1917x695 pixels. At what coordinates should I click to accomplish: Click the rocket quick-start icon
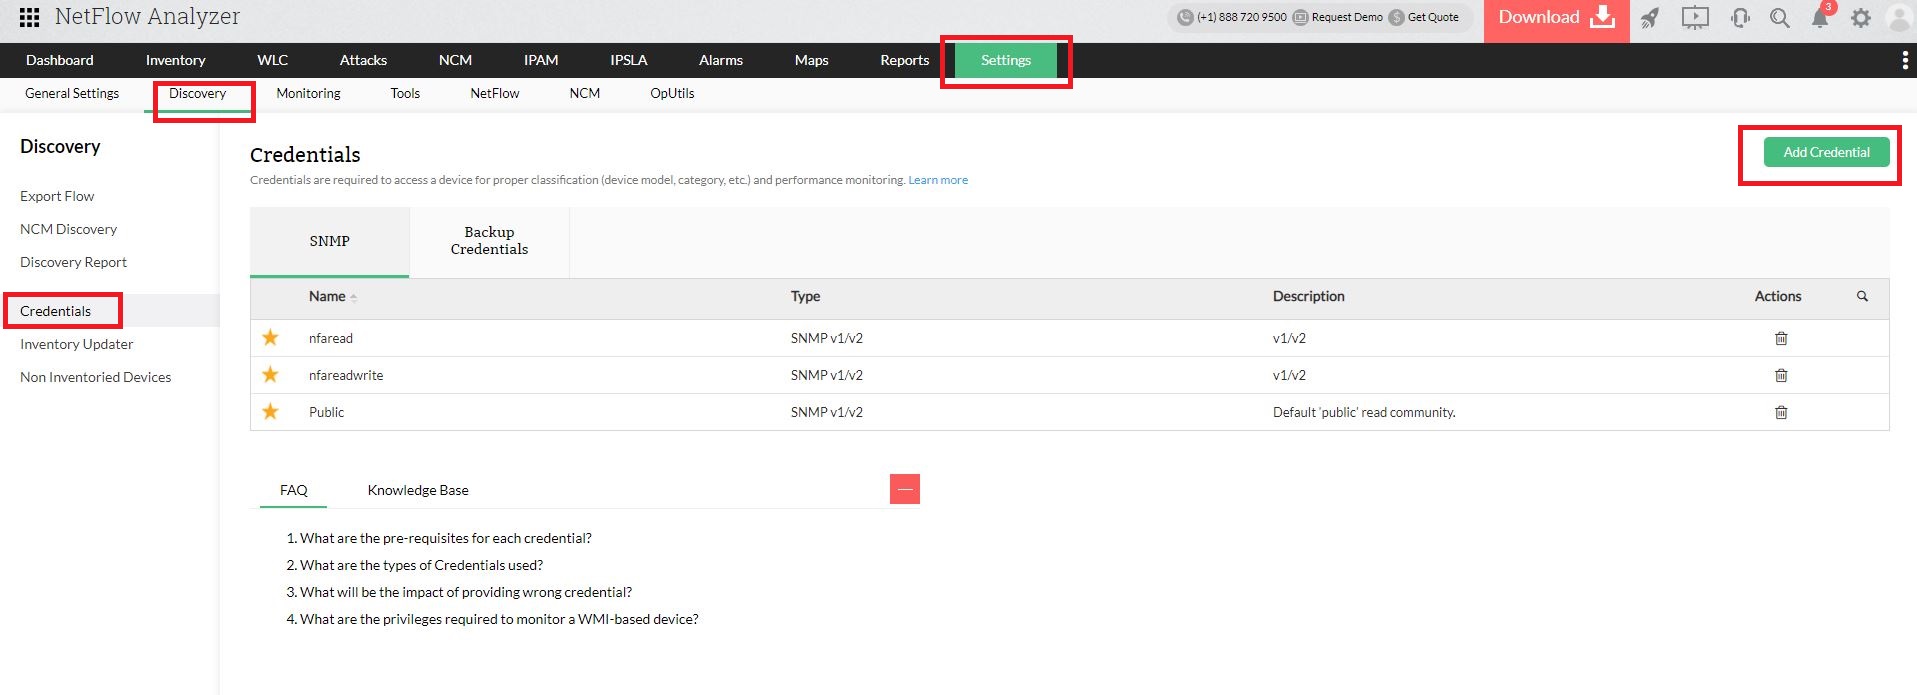click(x=1650, y=17)
